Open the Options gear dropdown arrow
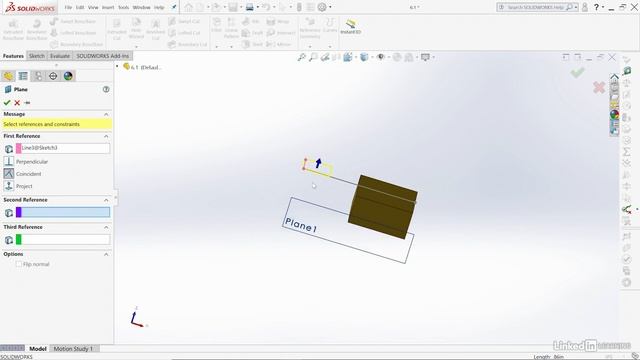The height and width of the screenshot is (360, 640). (330, 7)
